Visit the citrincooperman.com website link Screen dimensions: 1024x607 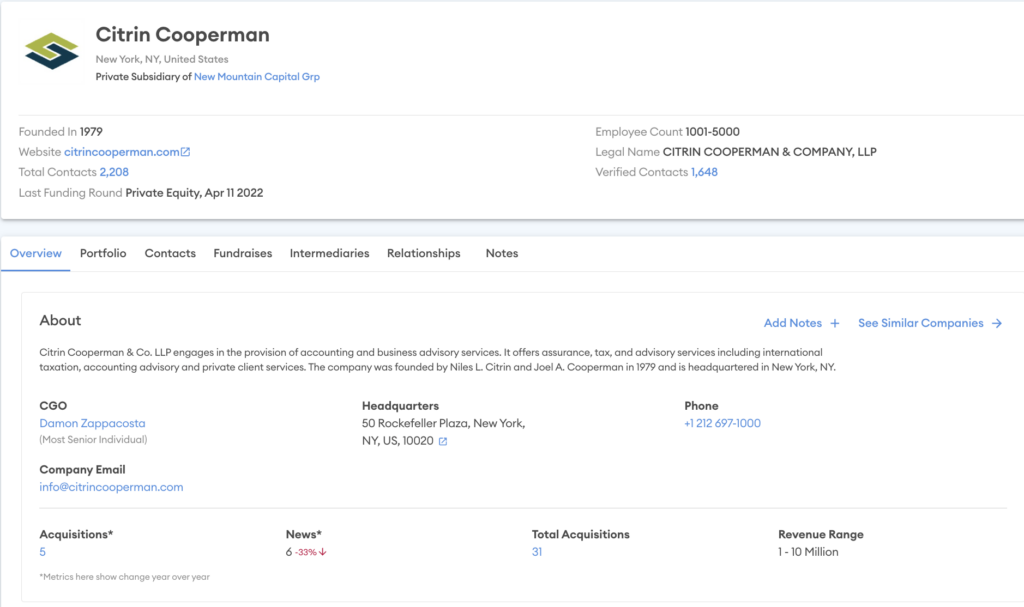tap(121, 152)
